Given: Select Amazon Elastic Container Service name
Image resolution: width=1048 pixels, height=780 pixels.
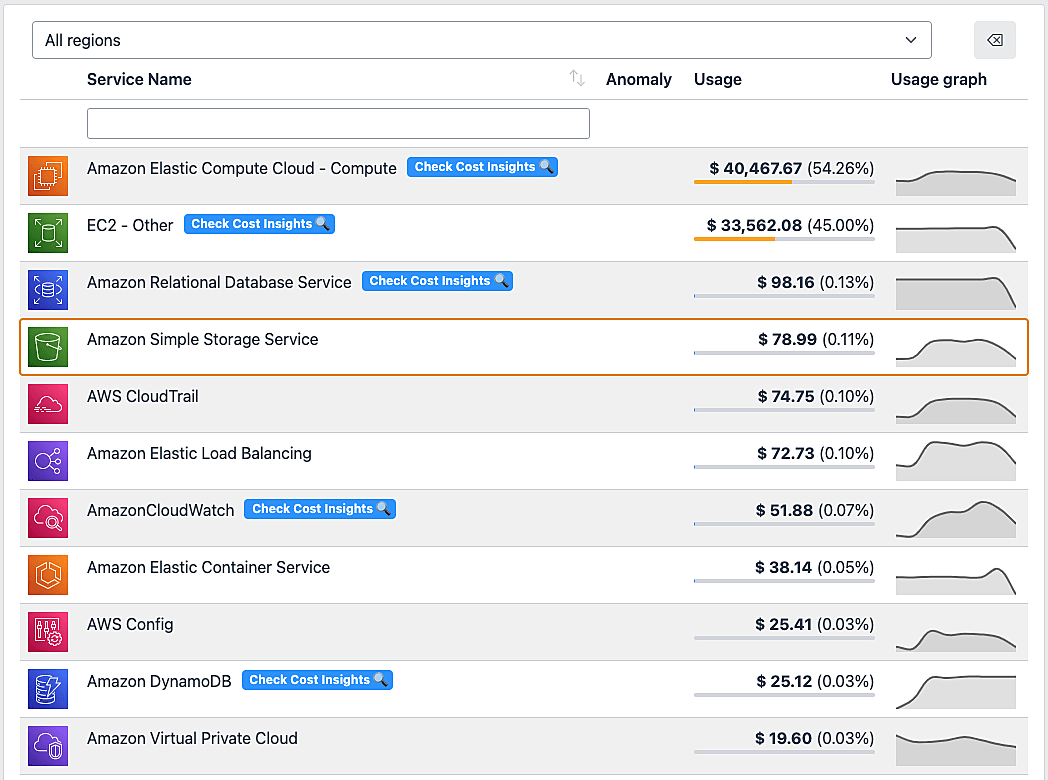Looking at the screenshot, I should click(208, 567).
